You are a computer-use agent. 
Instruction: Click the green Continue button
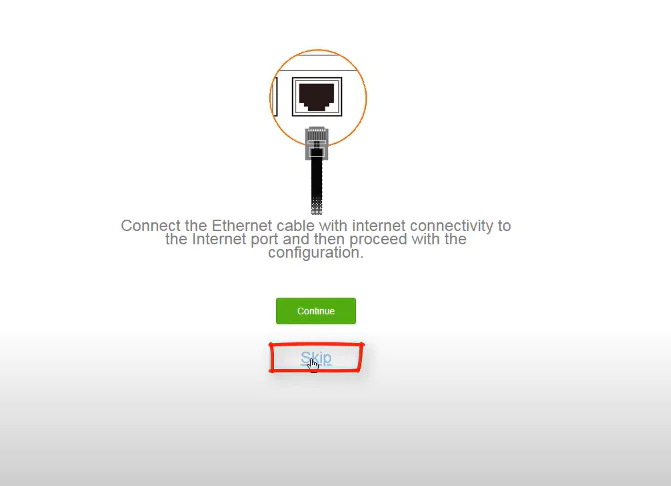click(316, 311)
